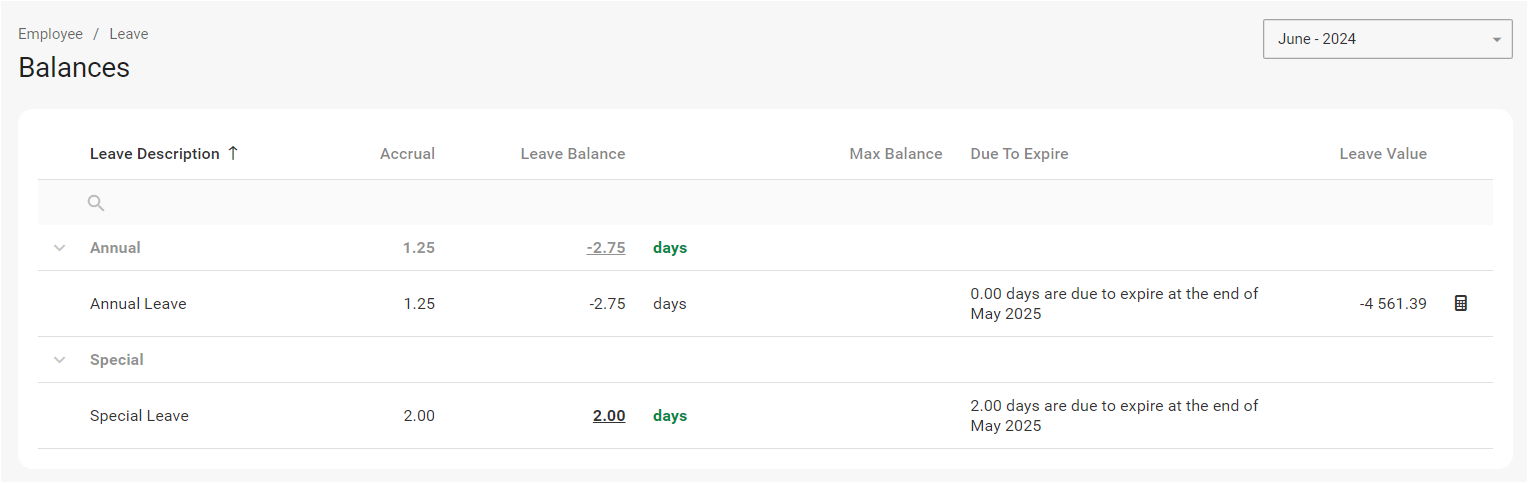Collapse the Annual leave group

point(60,248)
